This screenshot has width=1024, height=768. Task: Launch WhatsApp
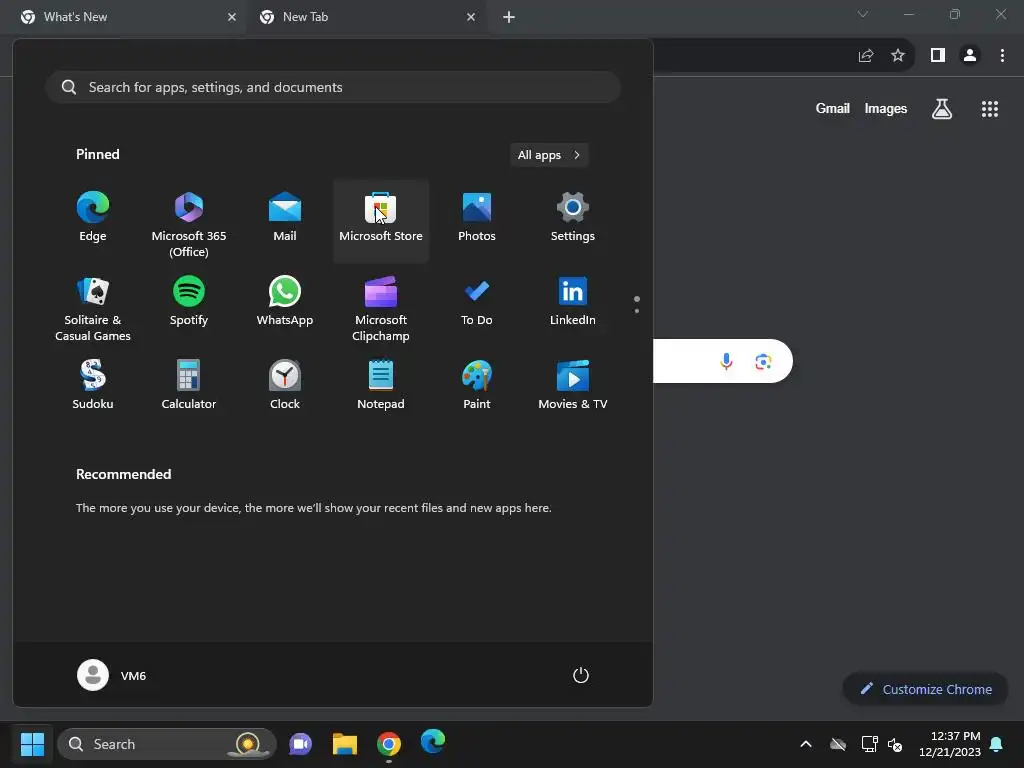(285, 302)
